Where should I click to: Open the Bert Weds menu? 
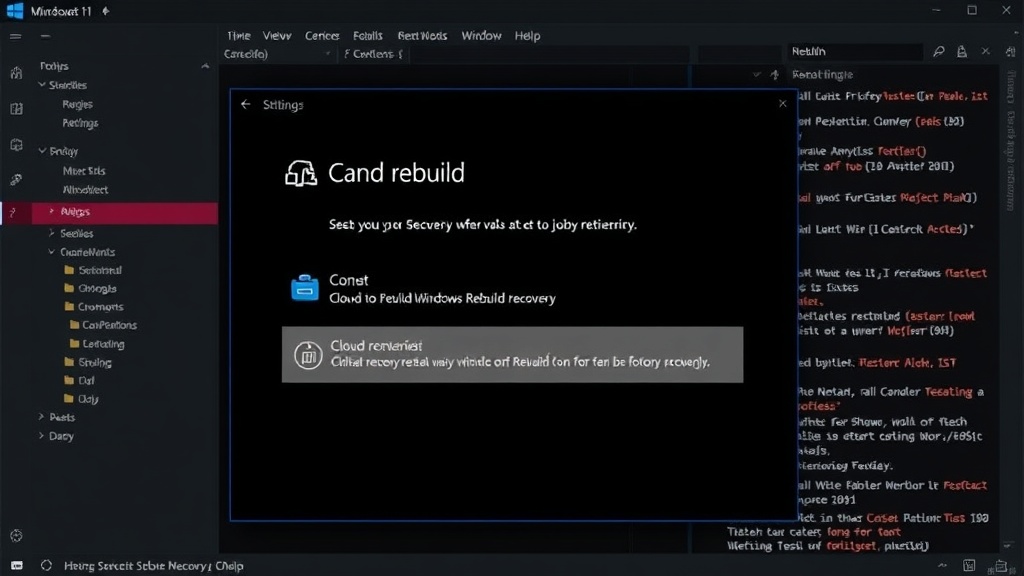[x=423, y=36]
